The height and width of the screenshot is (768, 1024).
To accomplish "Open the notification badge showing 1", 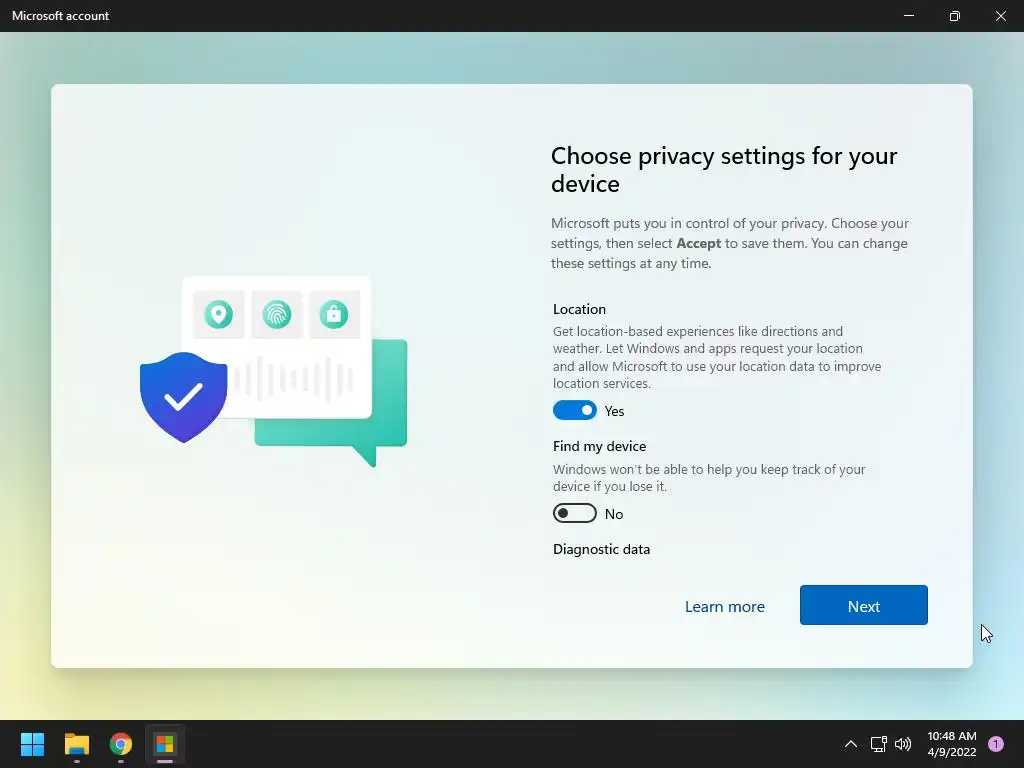I will (996, 744).
